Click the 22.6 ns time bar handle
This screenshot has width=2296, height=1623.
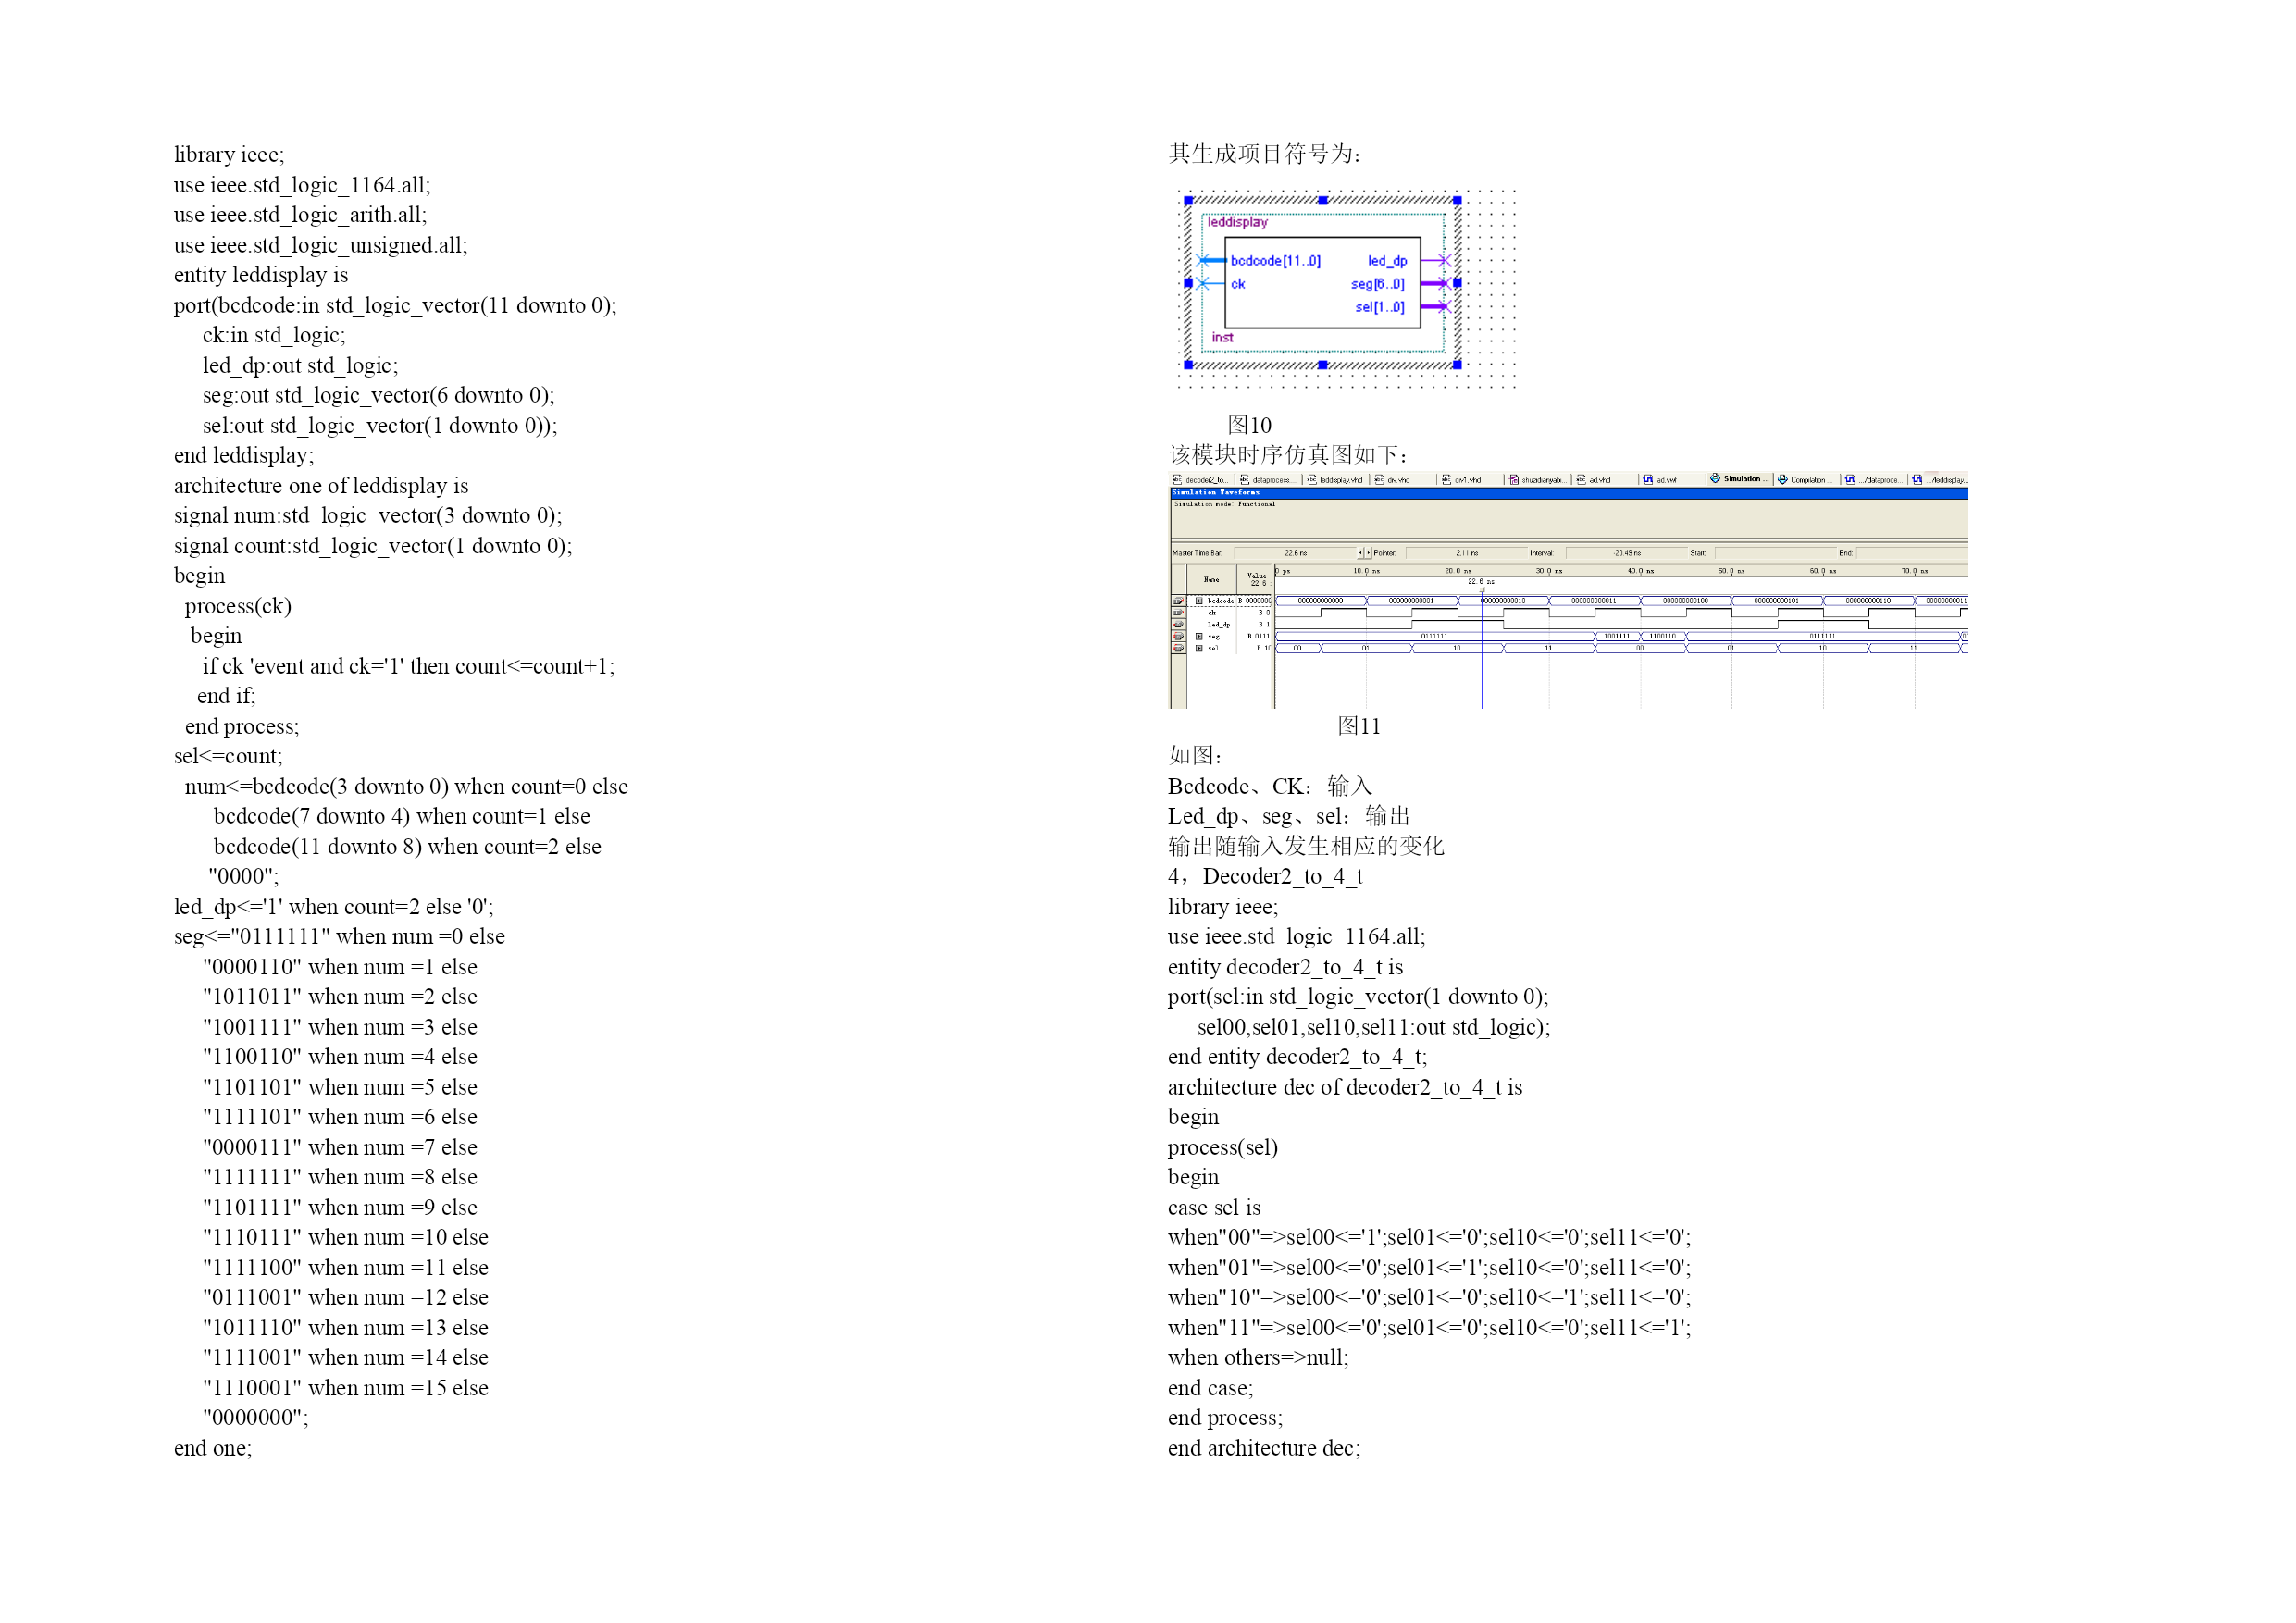(1482, 590)
